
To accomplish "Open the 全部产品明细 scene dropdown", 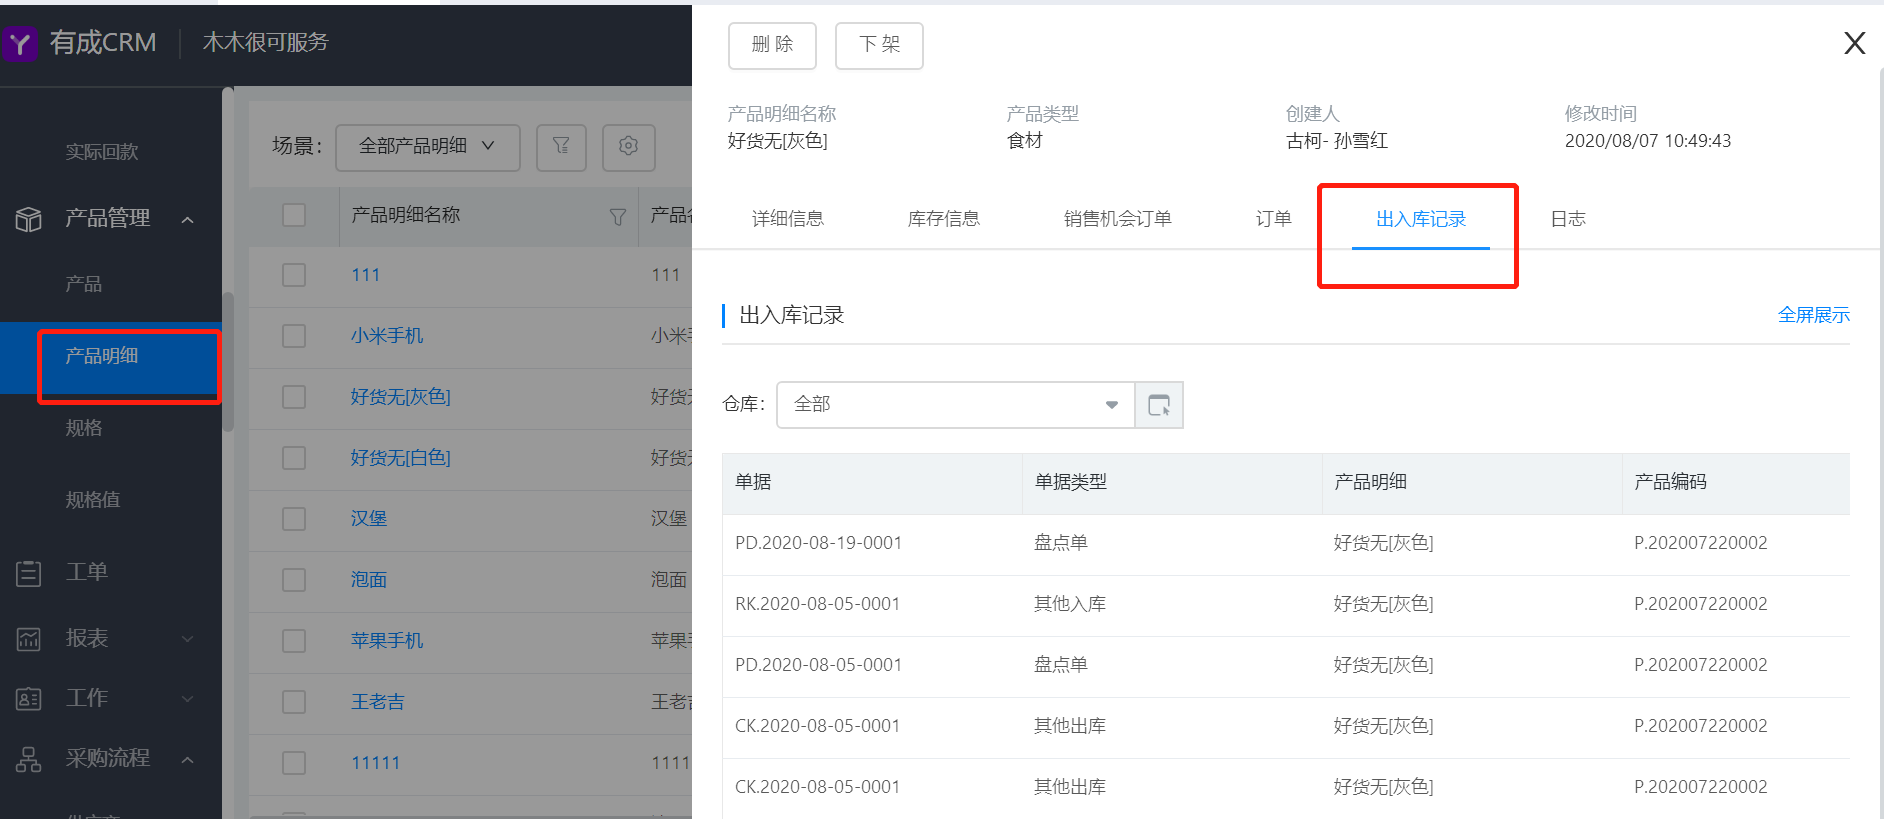I will point(427,146).
